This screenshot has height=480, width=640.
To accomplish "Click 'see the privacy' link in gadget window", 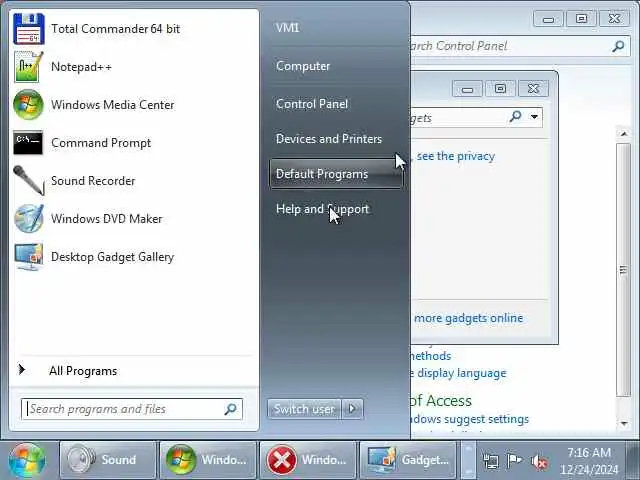I will tap(456, 156).
